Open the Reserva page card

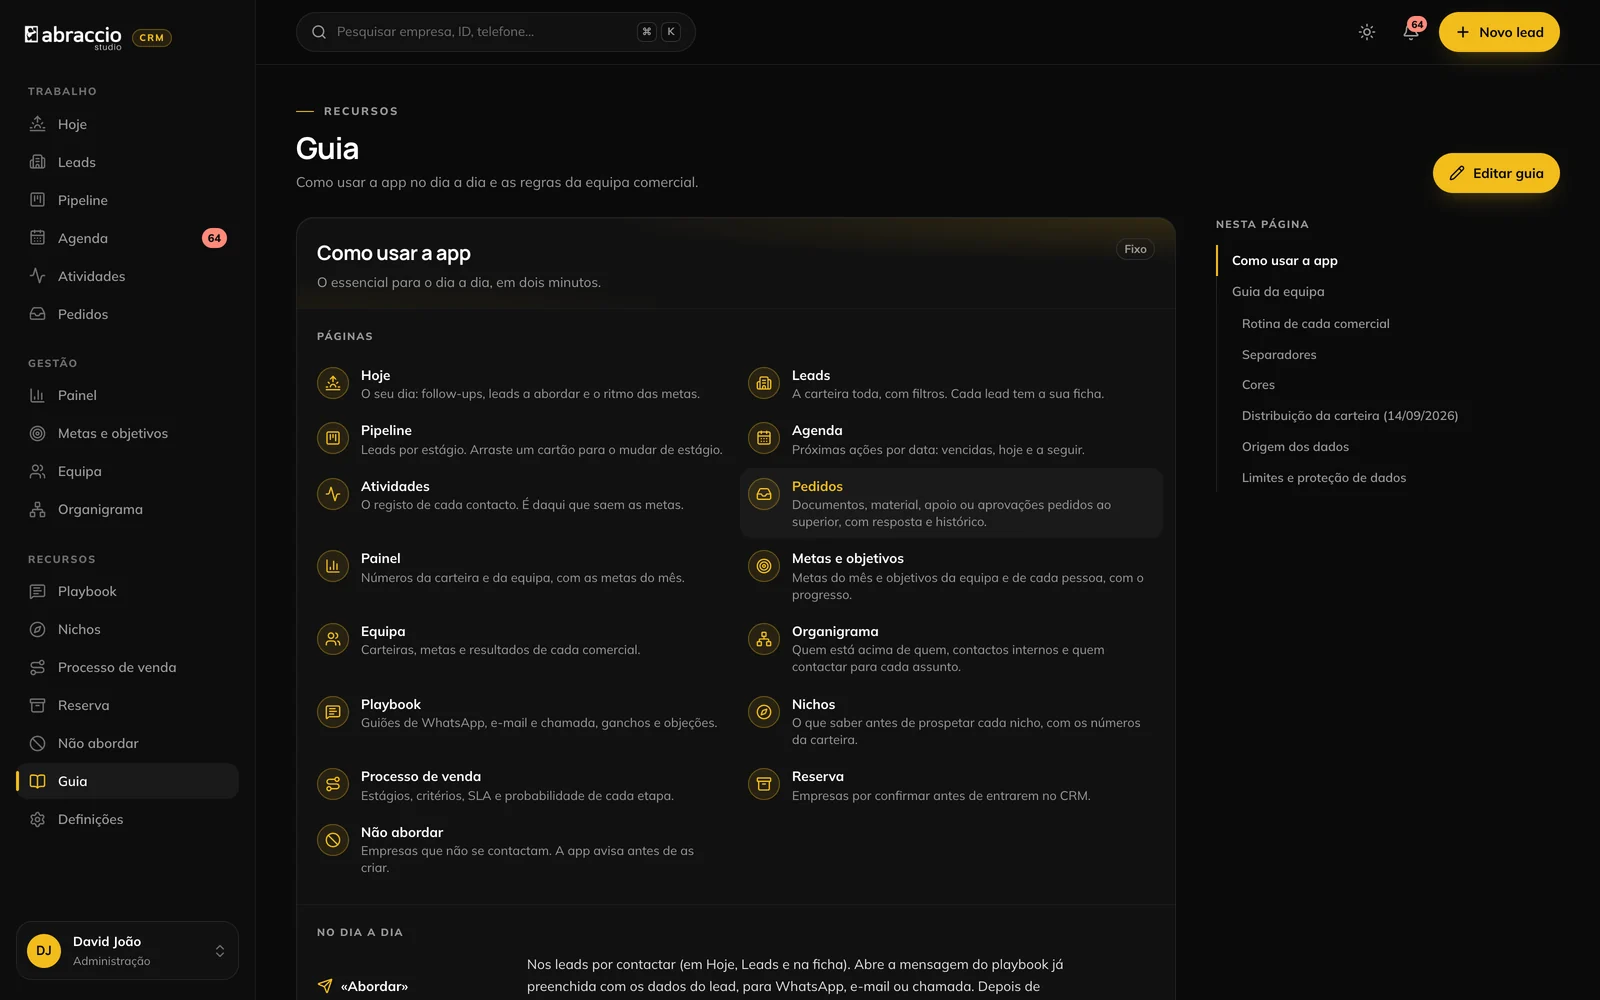pos(951,785)
